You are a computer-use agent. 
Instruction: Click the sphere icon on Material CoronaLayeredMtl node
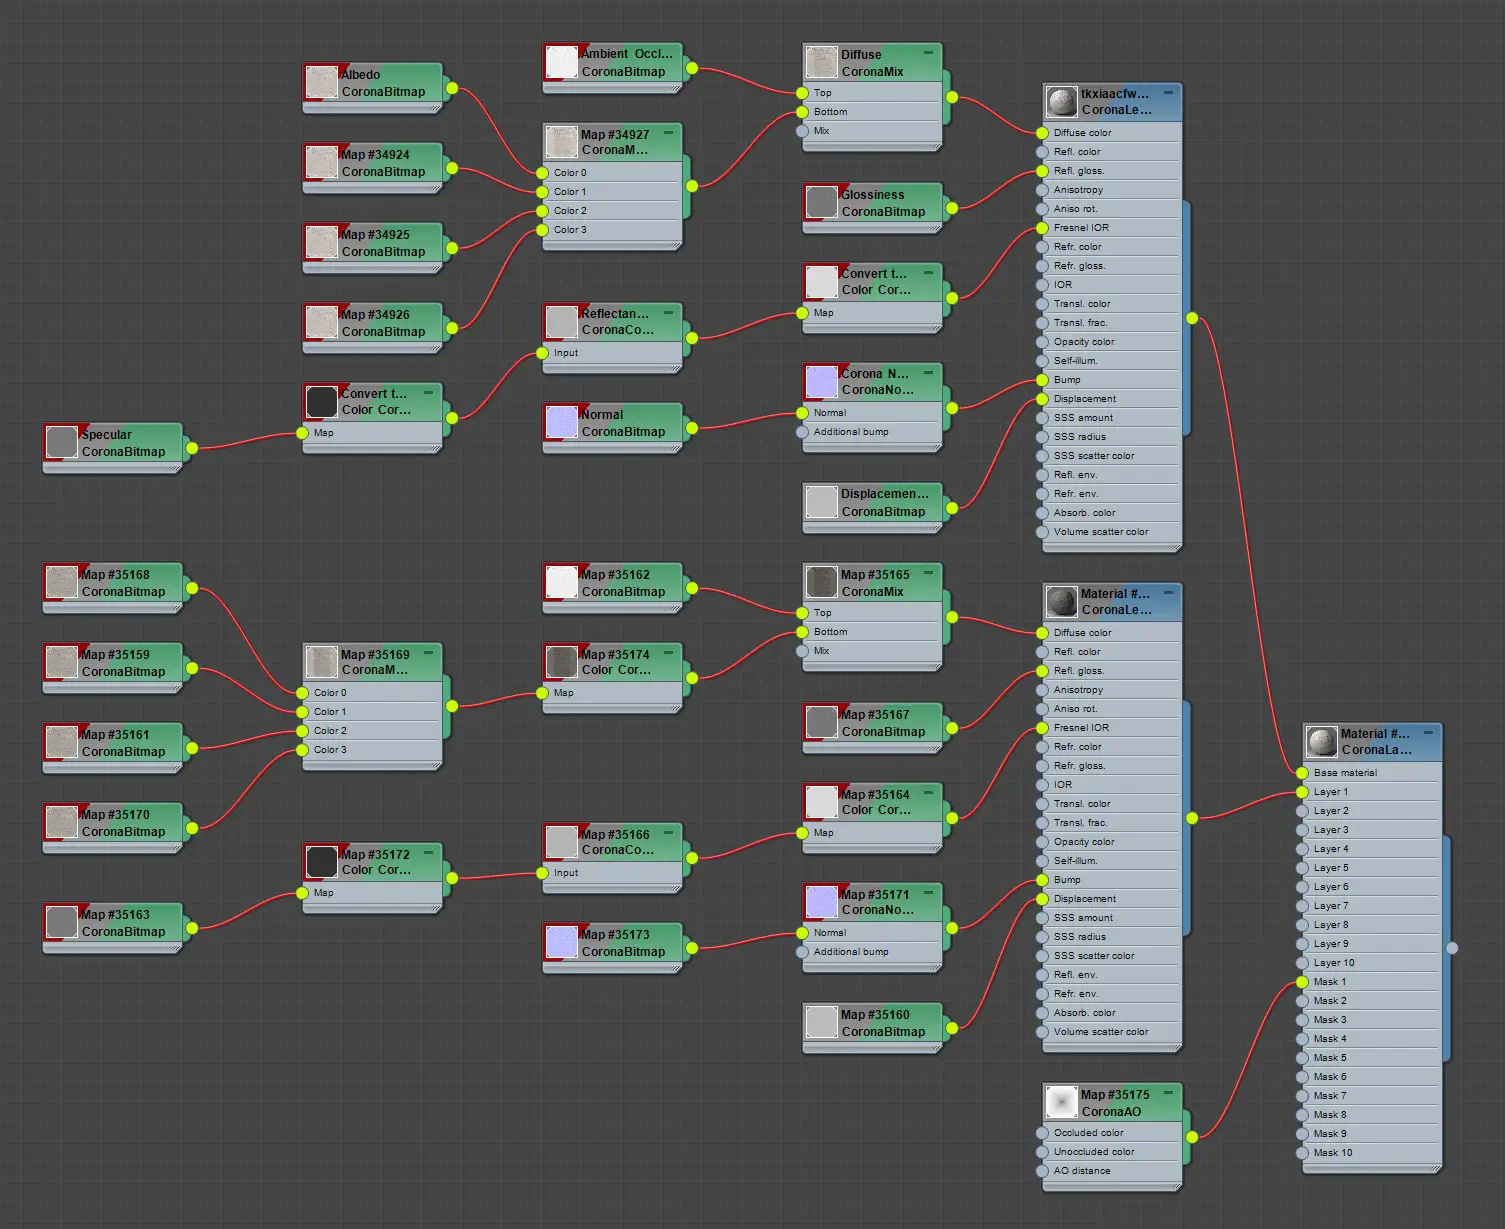tap(1323, 741)
